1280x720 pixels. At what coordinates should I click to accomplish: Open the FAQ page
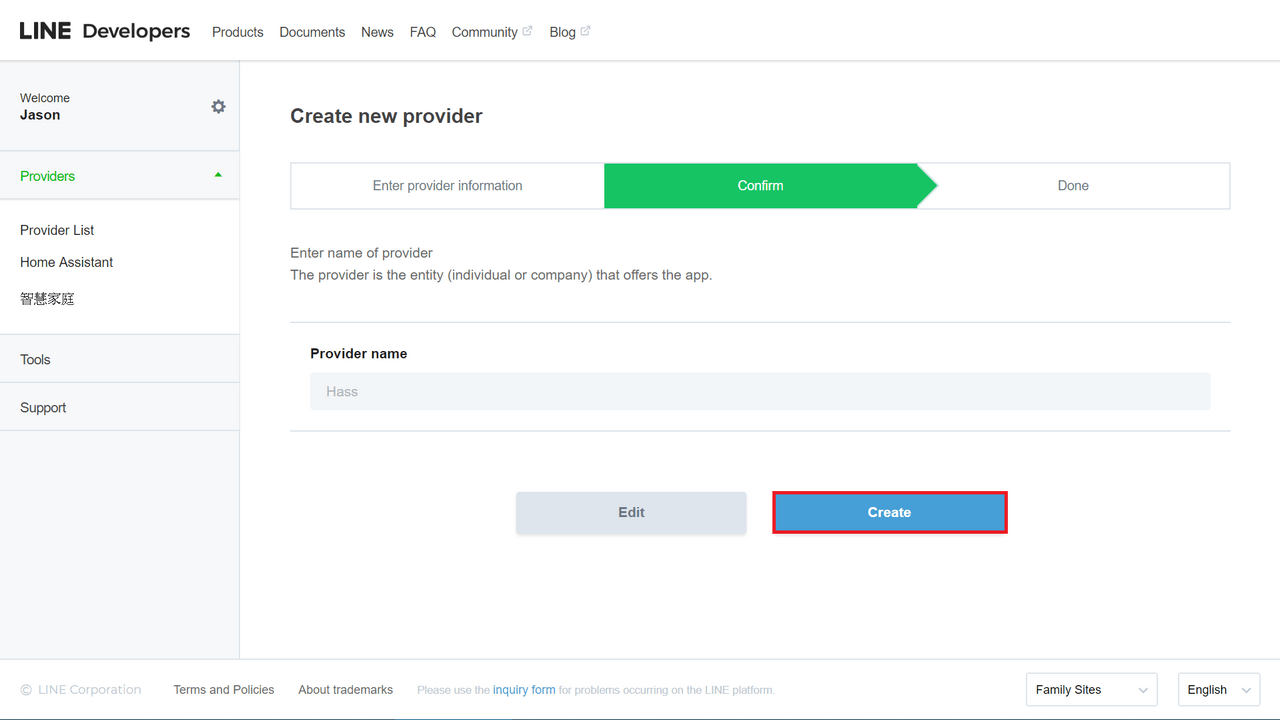click(423, 32)
